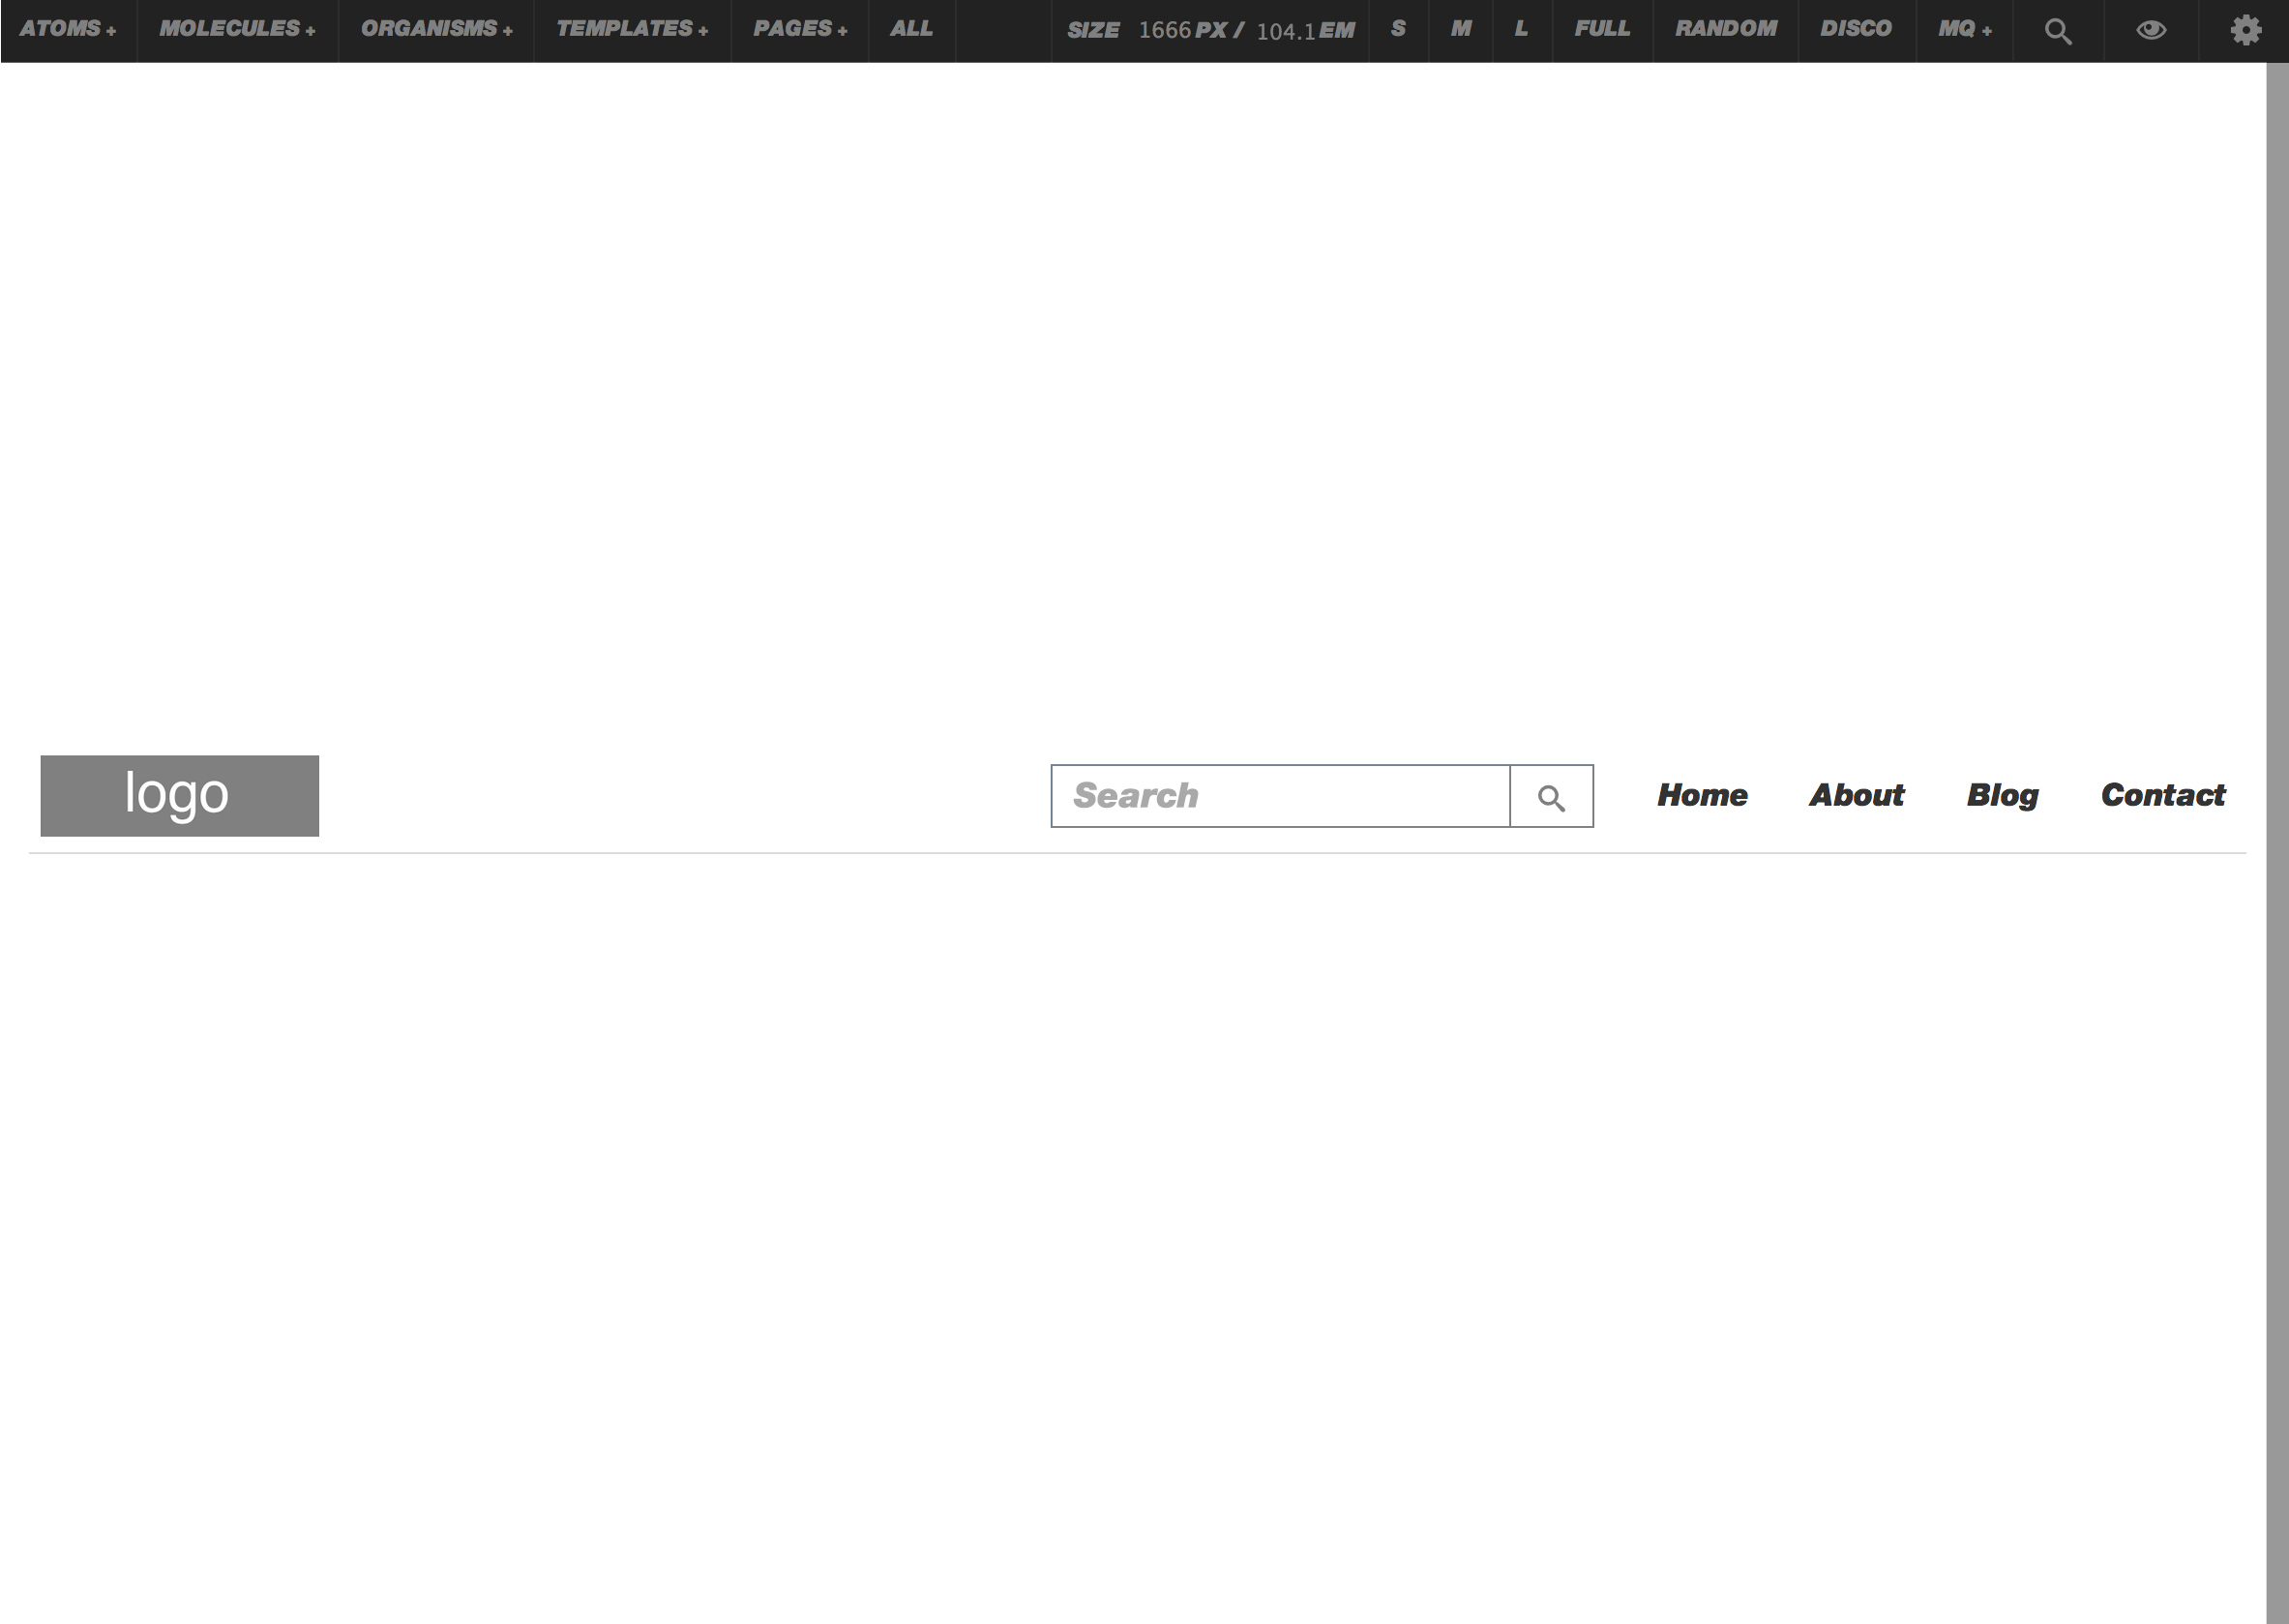The width and height of the screenshot is (2289, 1624).
Task: Select the All patterns view
Action: coord(911,29)
